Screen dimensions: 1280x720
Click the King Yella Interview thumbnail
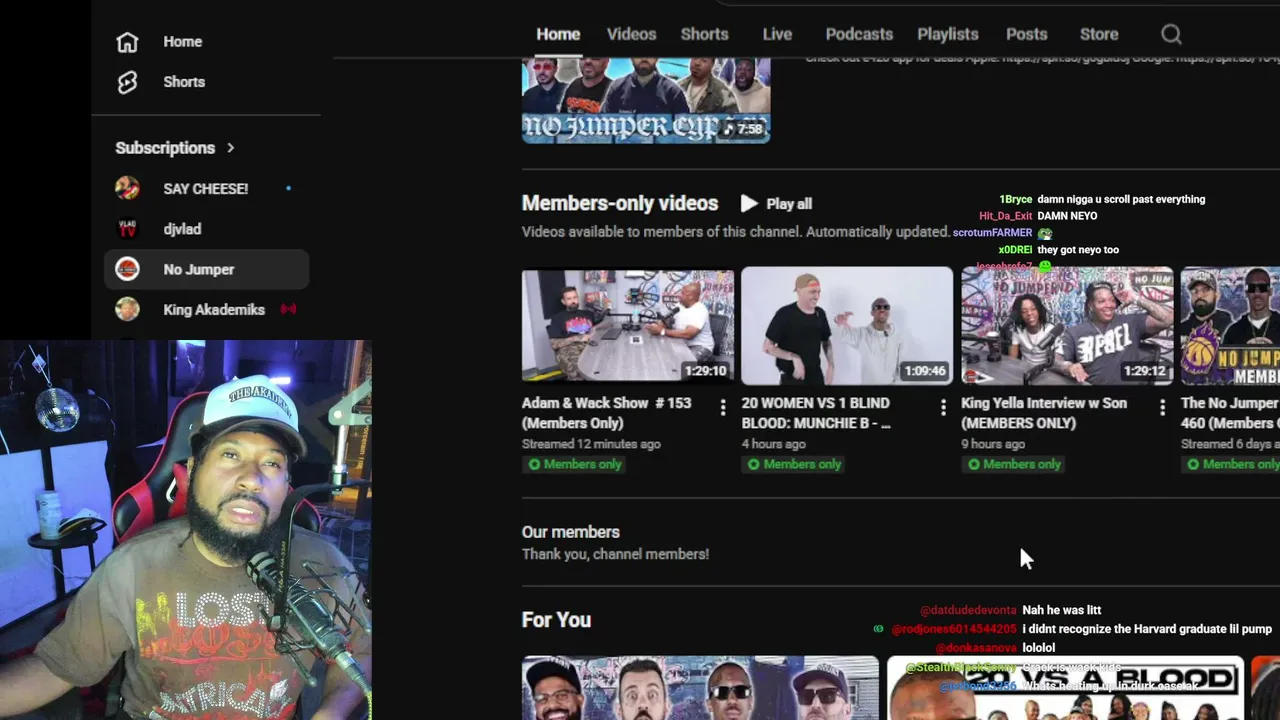pyautogui.click(x=1067, y=326)
